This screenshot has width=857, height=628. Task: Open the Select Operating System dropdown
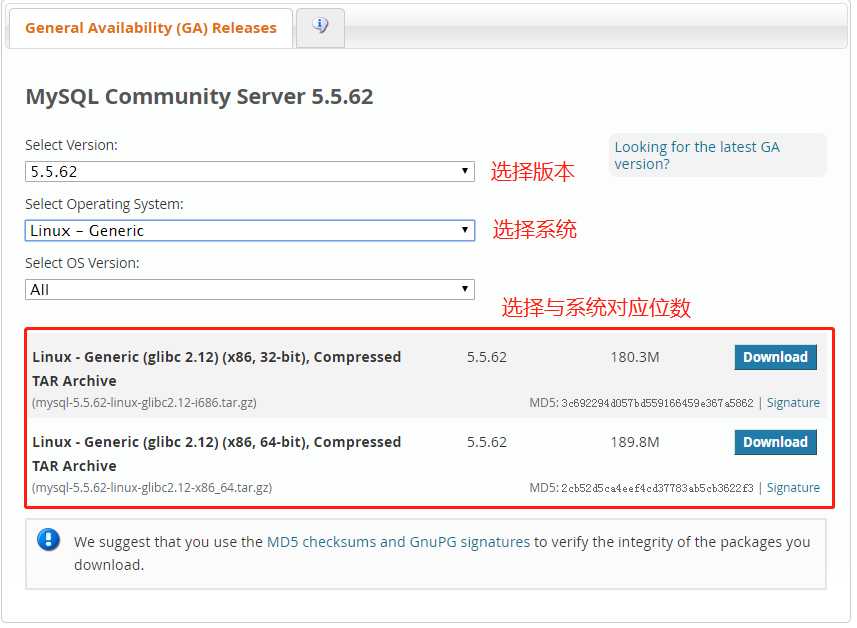click(x=250, y=231)
